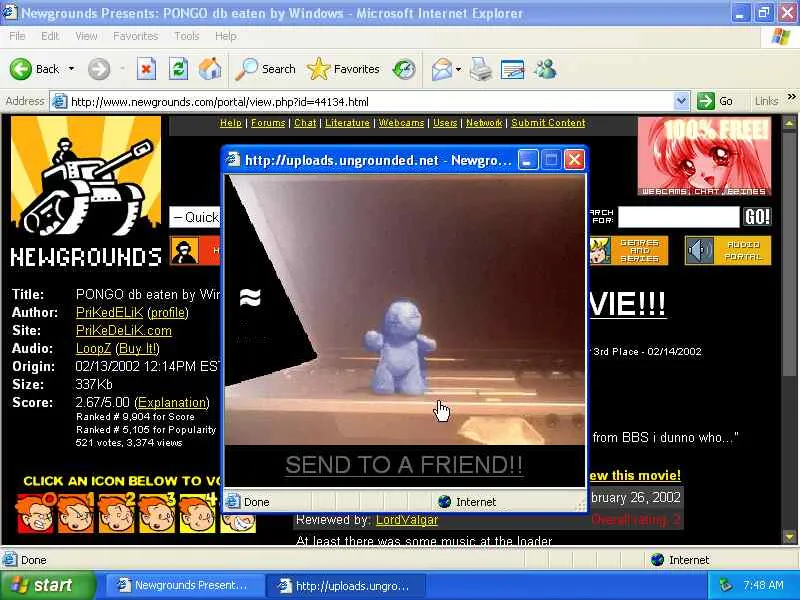800x600 pixels.
Task: Open the Literature link
Action: click(x=347, y=123)
